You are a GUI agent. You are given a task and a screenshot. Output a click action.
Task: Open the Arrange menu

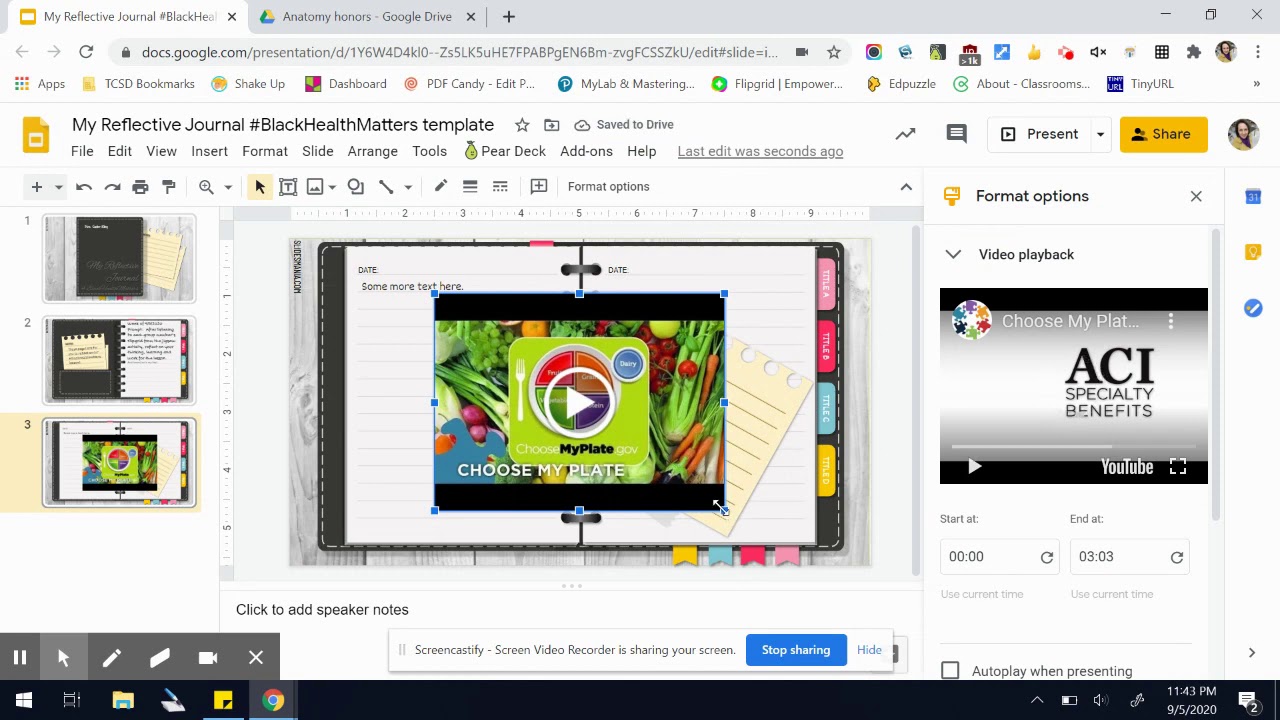373,151
